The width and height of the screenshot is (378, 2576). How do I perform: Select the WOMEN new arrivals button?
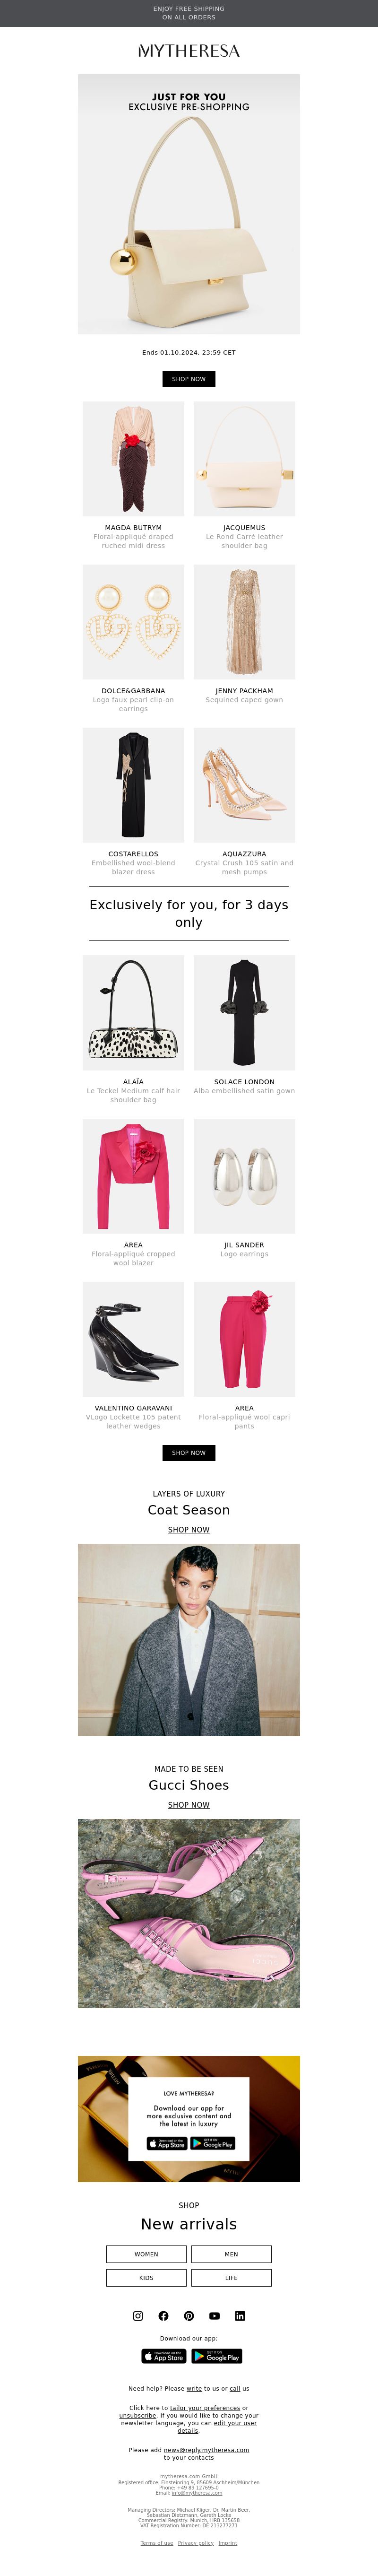pyautogui.click(x=146, y=2254)
